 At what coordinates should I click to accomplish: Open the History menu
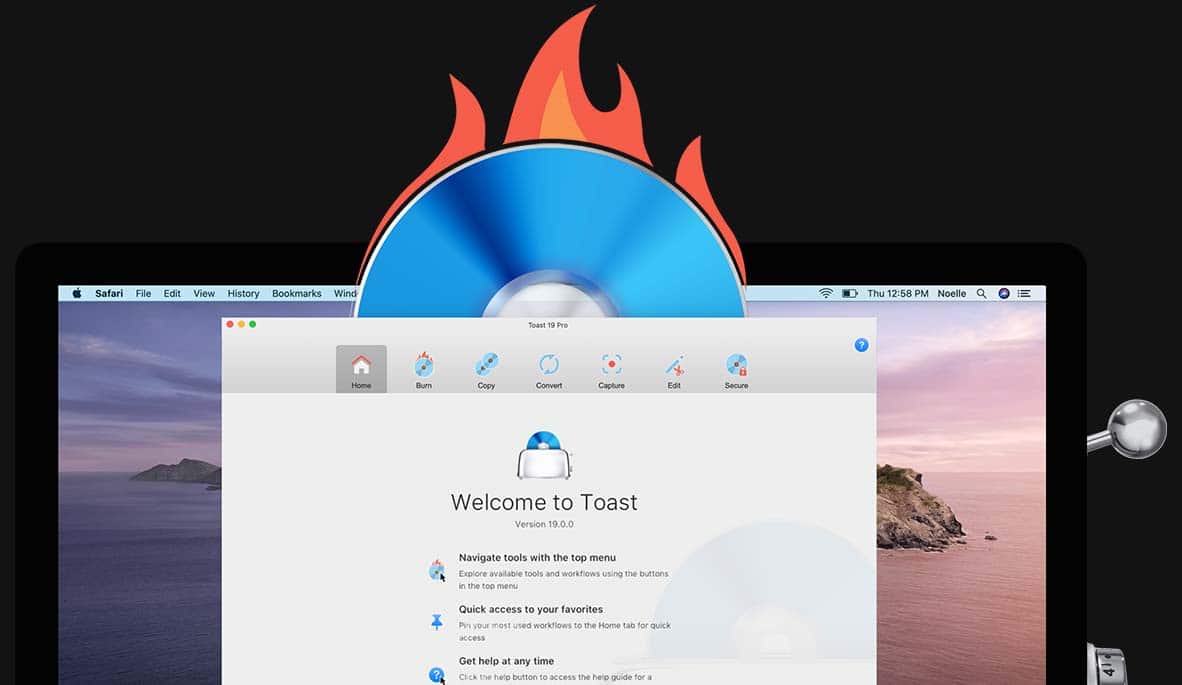tap(243, 293)
